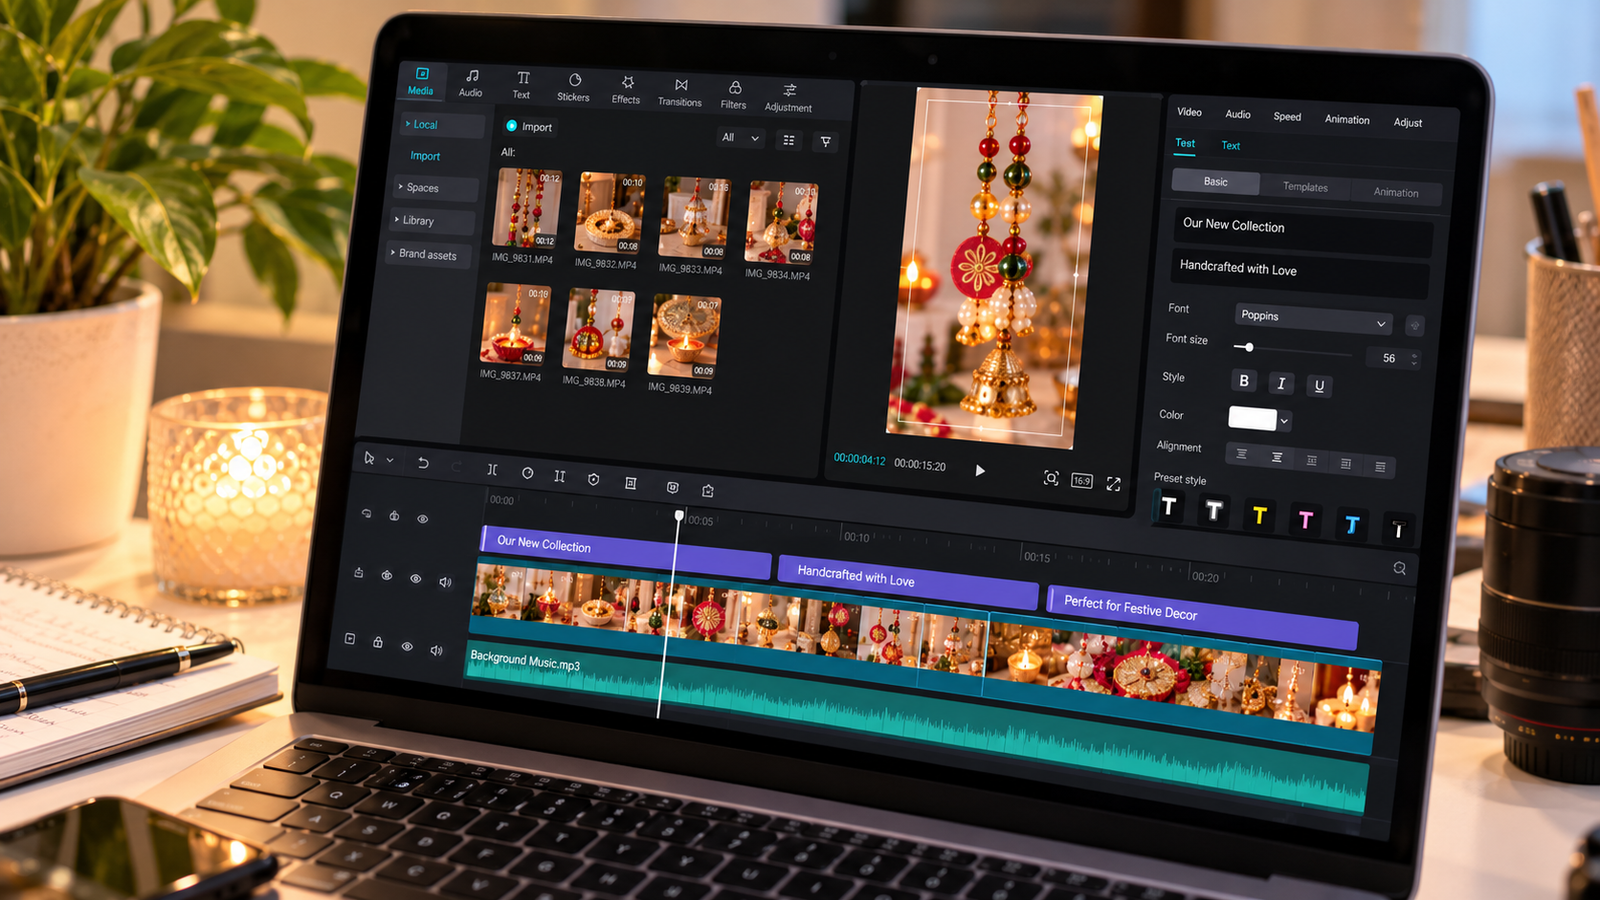Open the Templates sub-tab
The image size is (1600, 900).
coord(1305,187)
